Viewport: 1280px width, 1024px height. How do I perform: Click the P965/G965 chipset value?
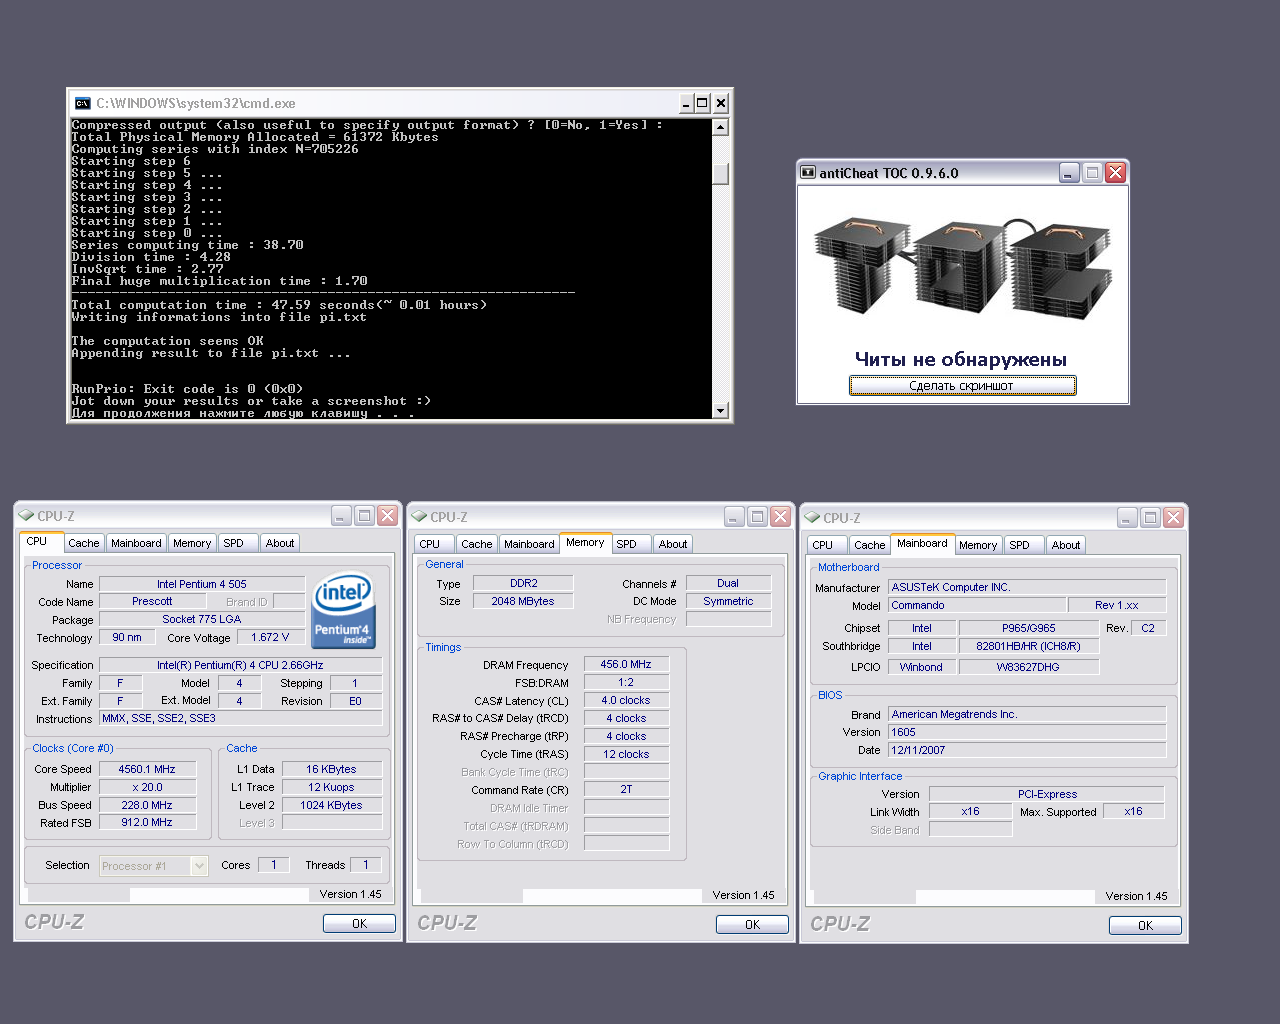point(1029,629)
